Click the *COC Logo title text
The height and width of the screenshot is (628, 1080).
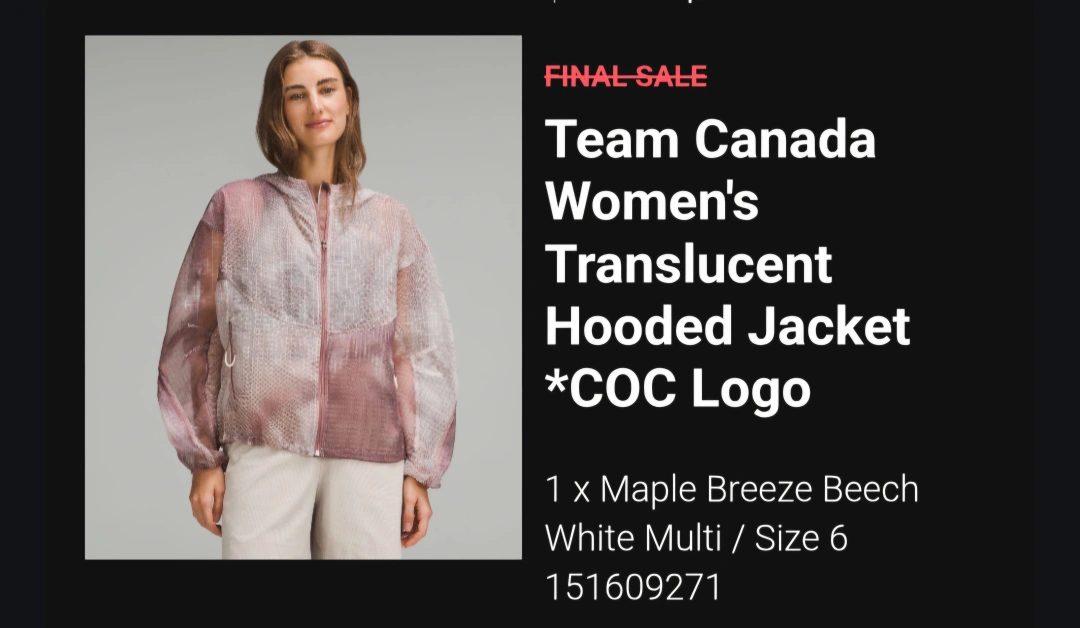coord(678,388)
